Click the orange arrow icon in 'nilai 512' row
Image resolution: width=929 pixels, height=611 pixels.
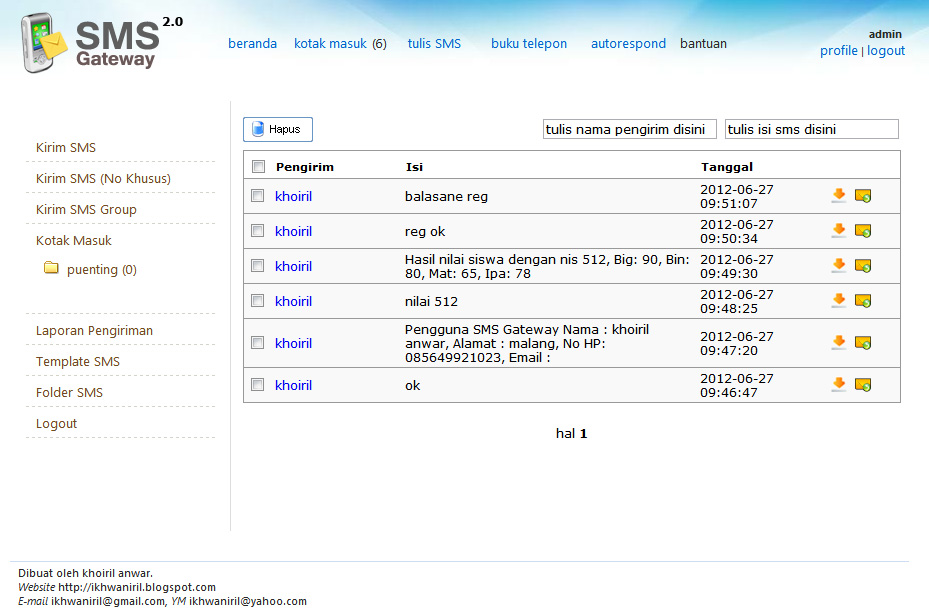click(x=838, y=301)
